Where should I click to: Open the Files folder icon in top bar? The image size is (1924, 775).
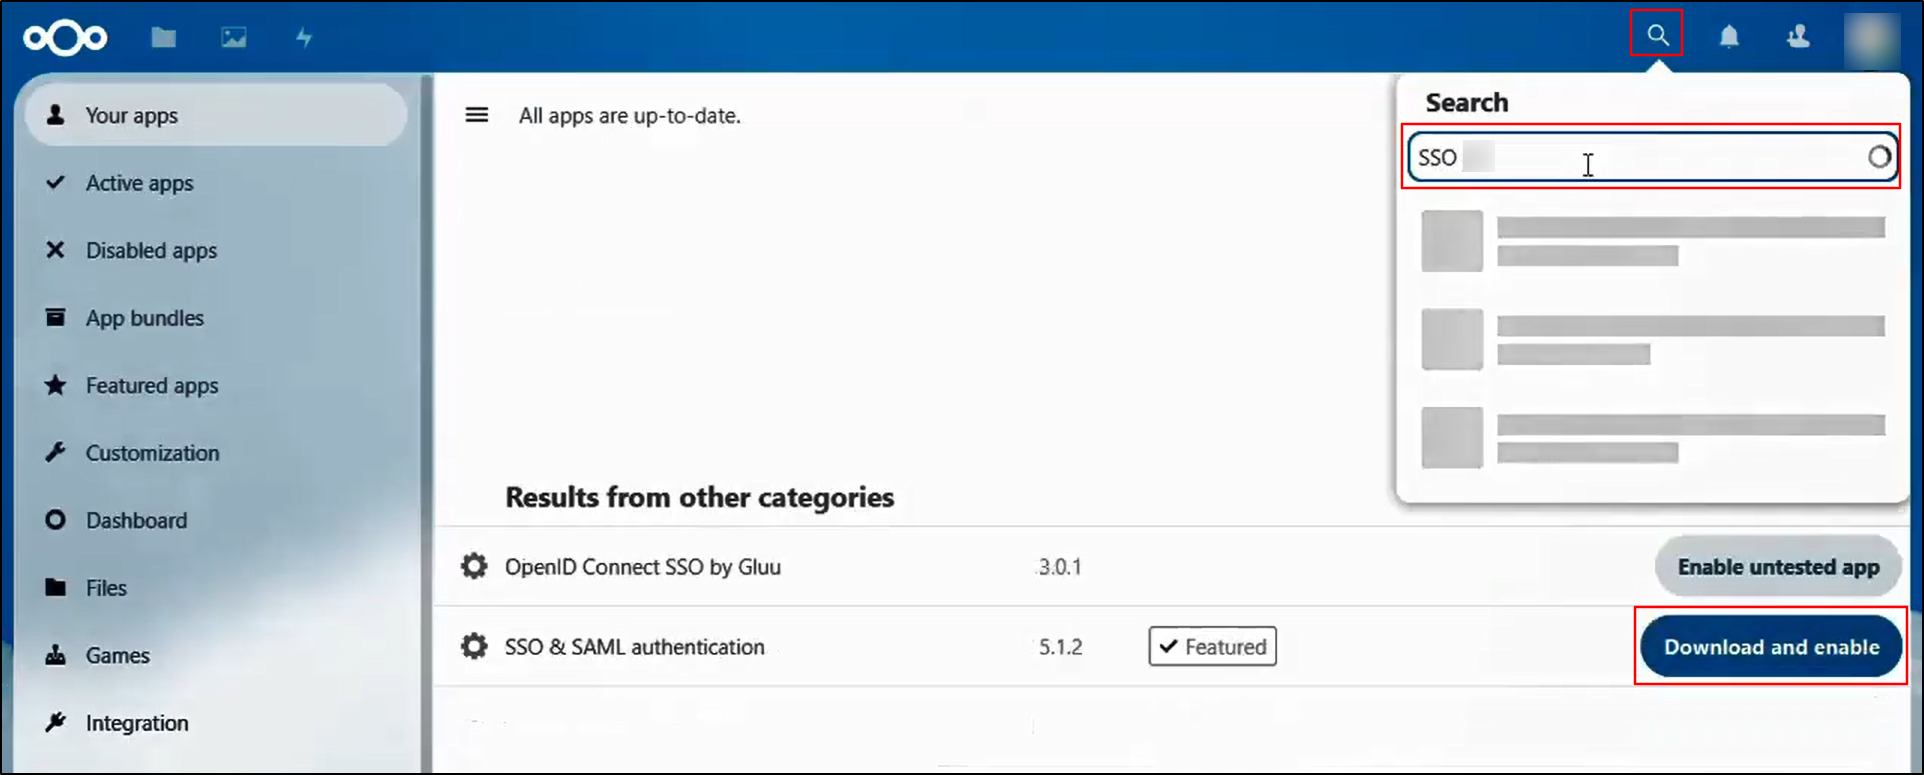coord(163,37)
